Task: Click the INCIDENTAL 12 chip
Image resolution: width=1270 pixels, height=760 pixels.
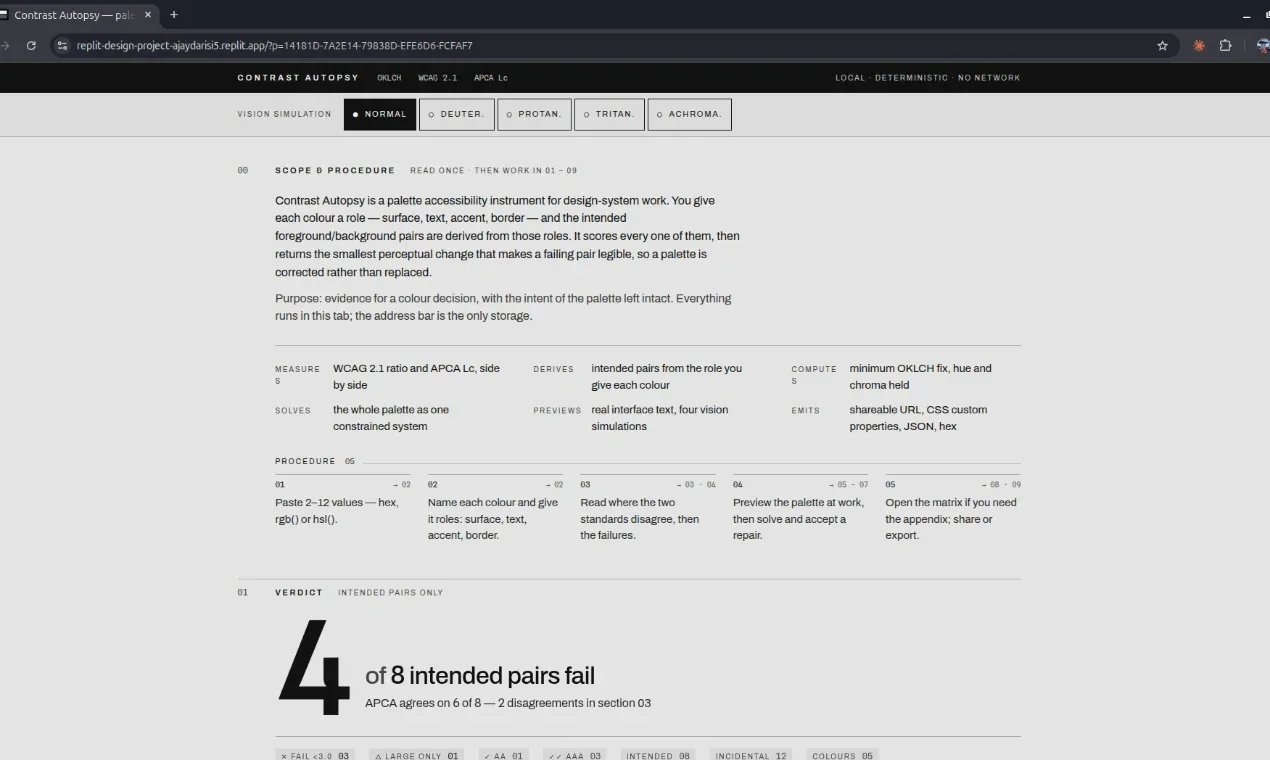Action: (752, 756)
